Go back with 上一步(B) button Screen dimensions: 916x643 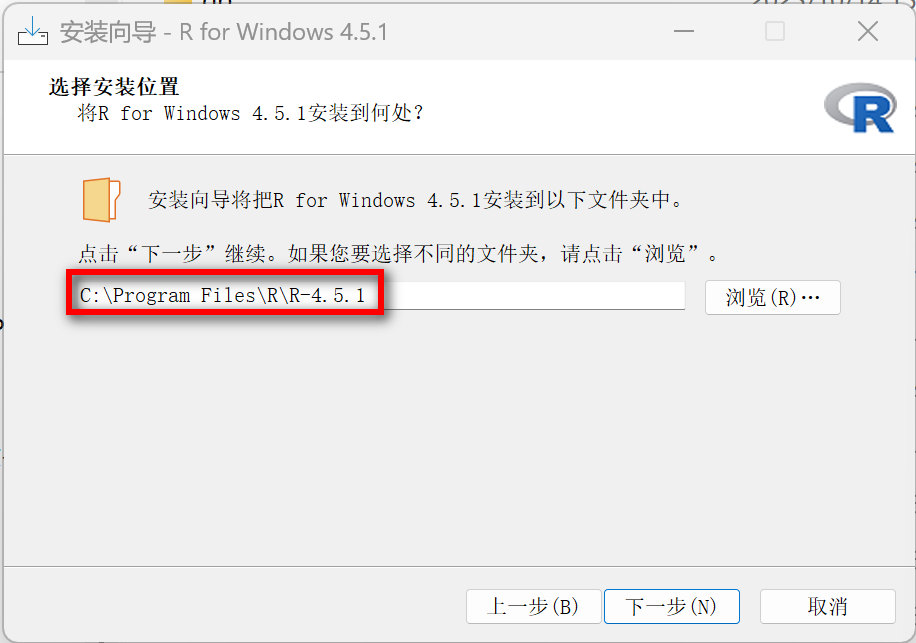[533, 606]
